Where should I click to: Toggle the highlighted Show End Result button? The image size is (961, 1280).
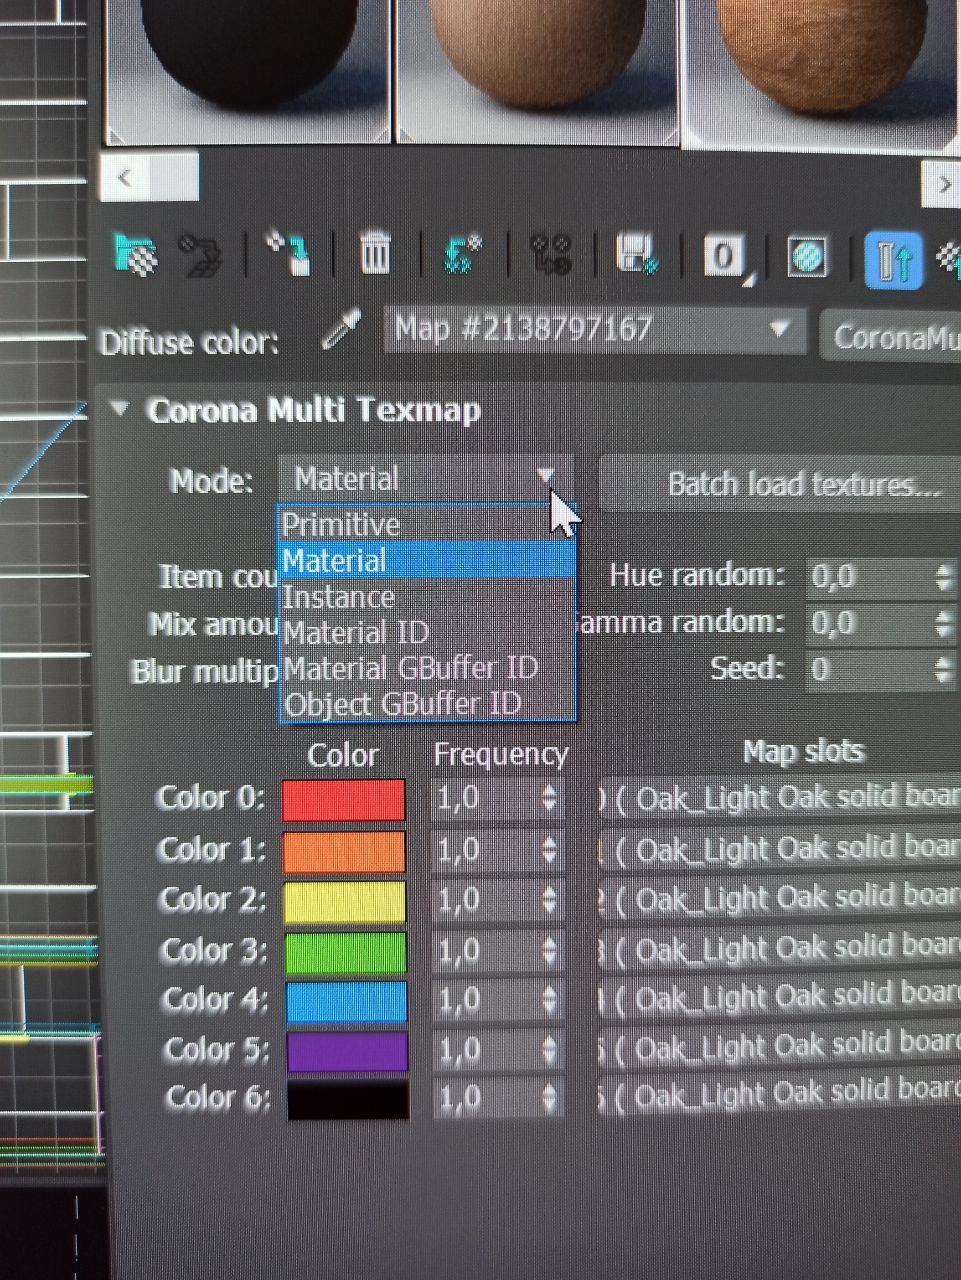893,261
